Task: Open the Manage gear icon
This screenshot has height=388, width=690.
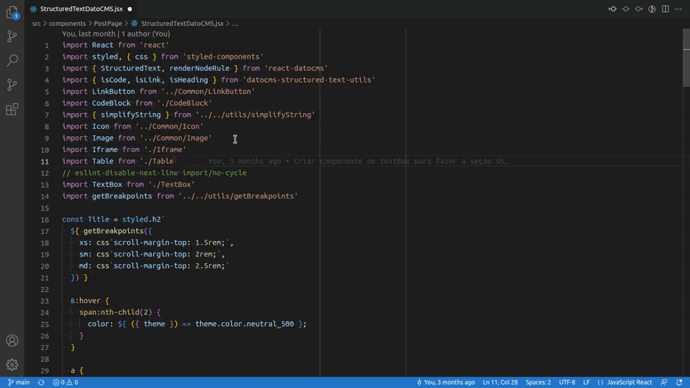Action: point(12,364)
